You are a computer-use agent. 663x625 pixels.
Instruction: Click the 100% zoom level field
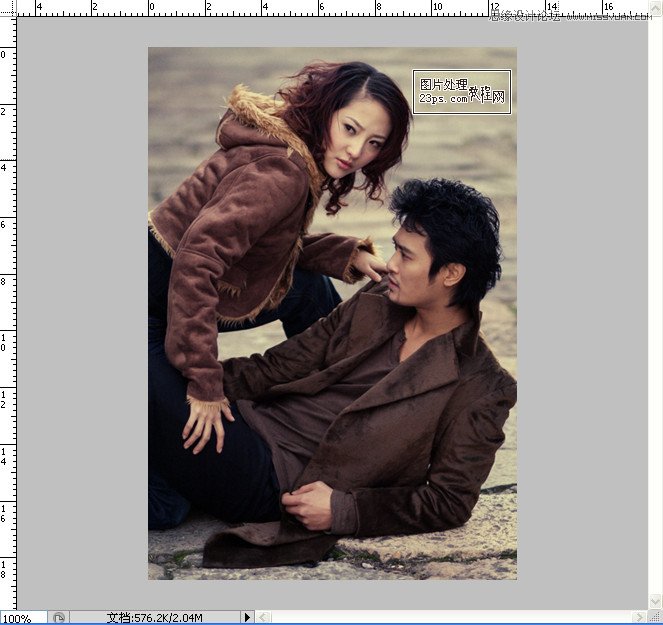point(20,618)
